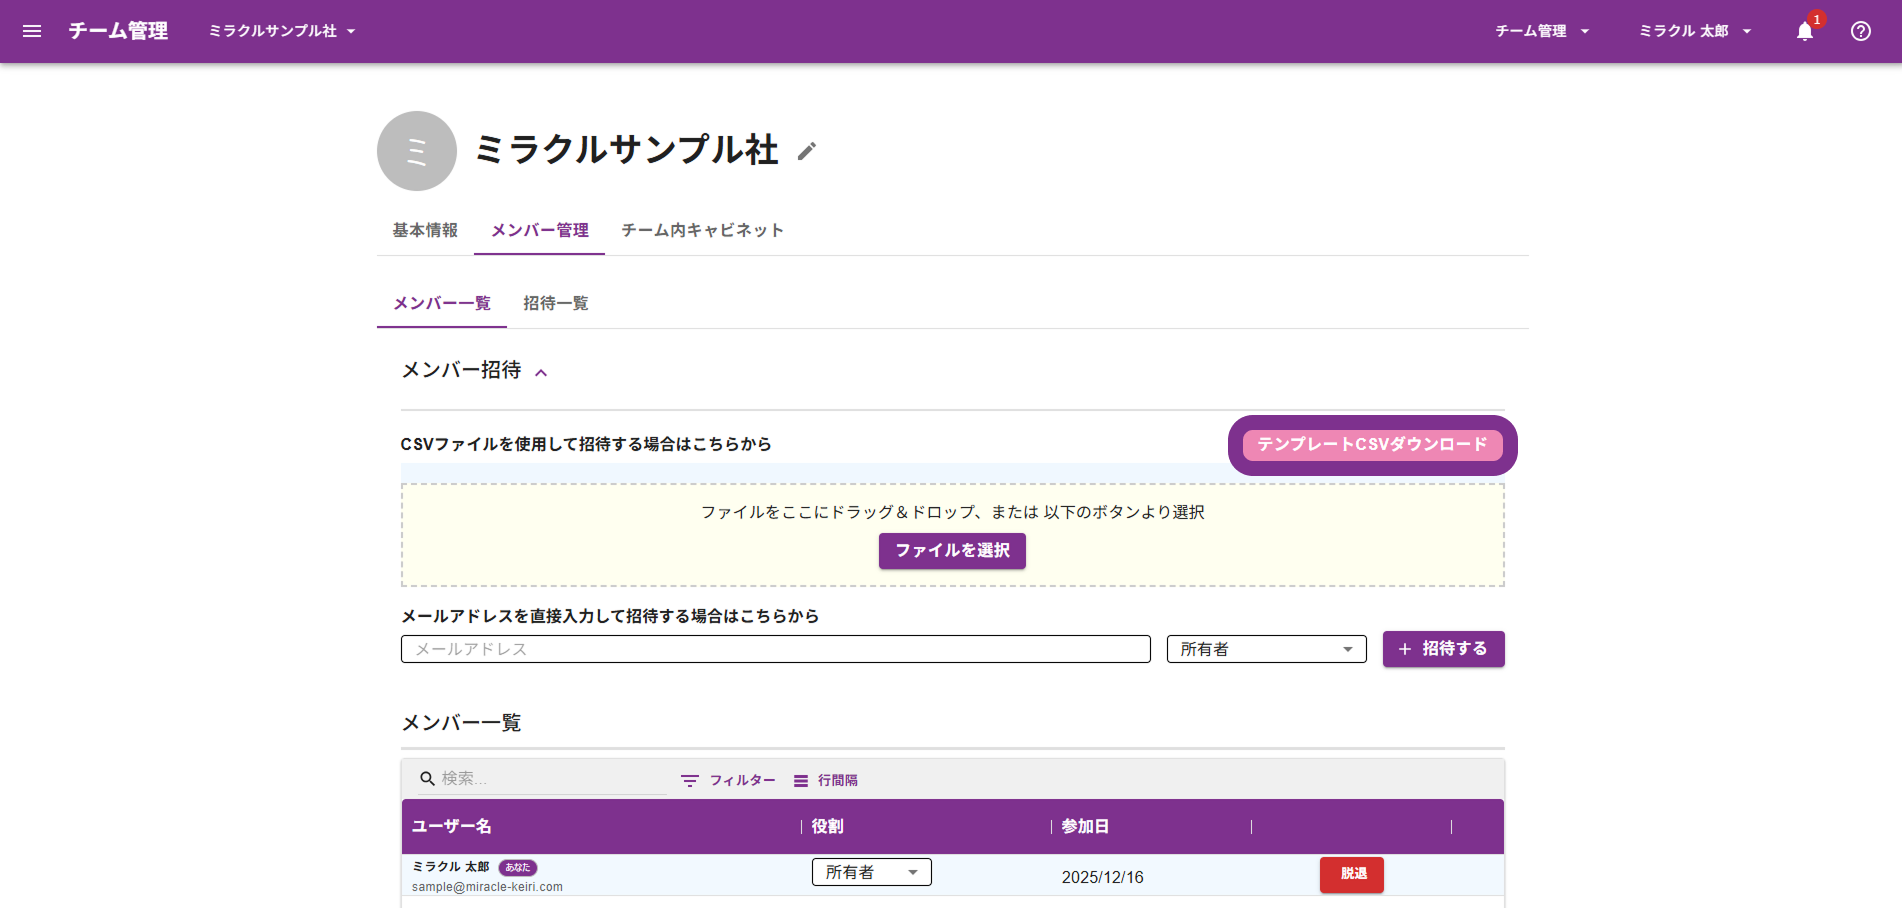Collapse the メンバー招待 section
This screenshot has height=908, width=1902.
543,371
